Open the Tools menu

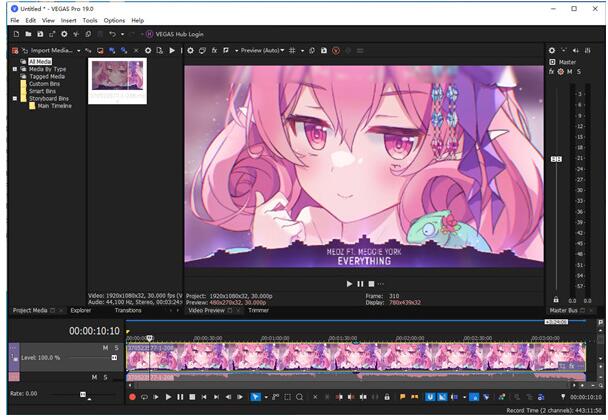pyautogui.click(x=90, y=20)
